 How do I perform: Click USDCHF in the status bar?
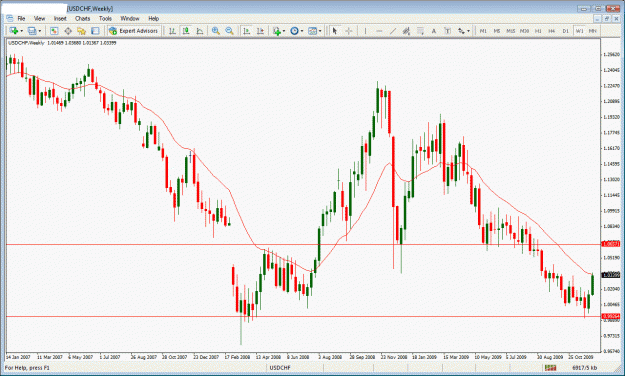pyautogui.click(x=280, y=368)
